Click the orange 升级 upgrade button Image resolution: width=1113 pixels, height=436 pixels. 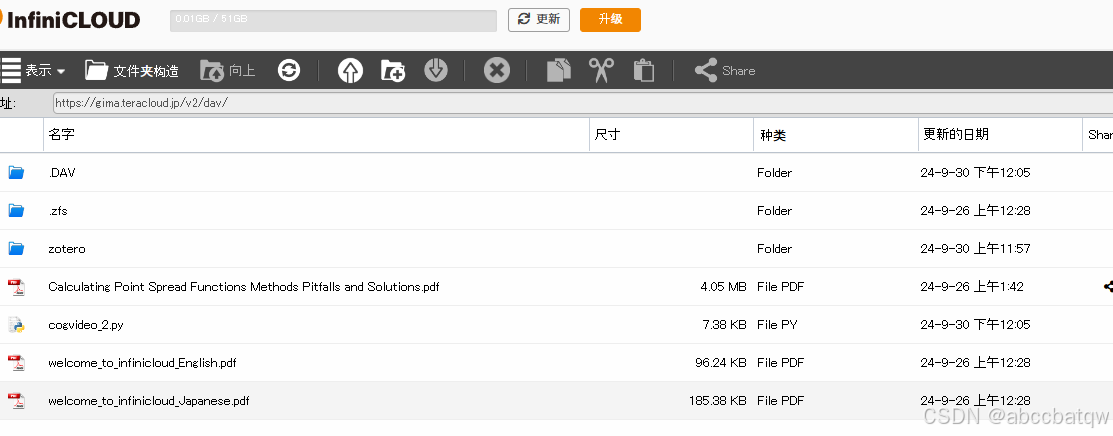point(610,20)
